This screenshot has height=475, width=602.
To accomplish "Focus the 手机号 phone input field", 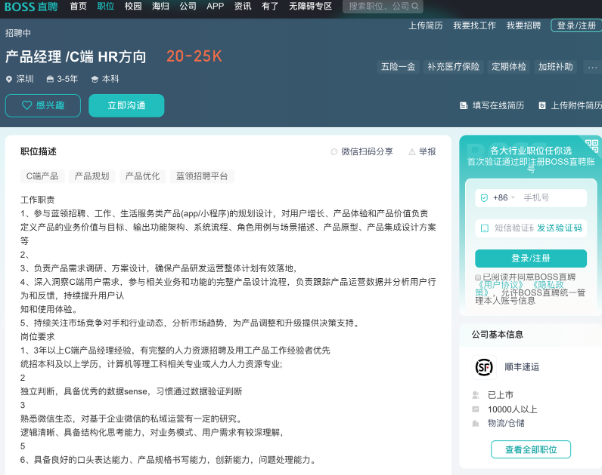I will point(553,198).
